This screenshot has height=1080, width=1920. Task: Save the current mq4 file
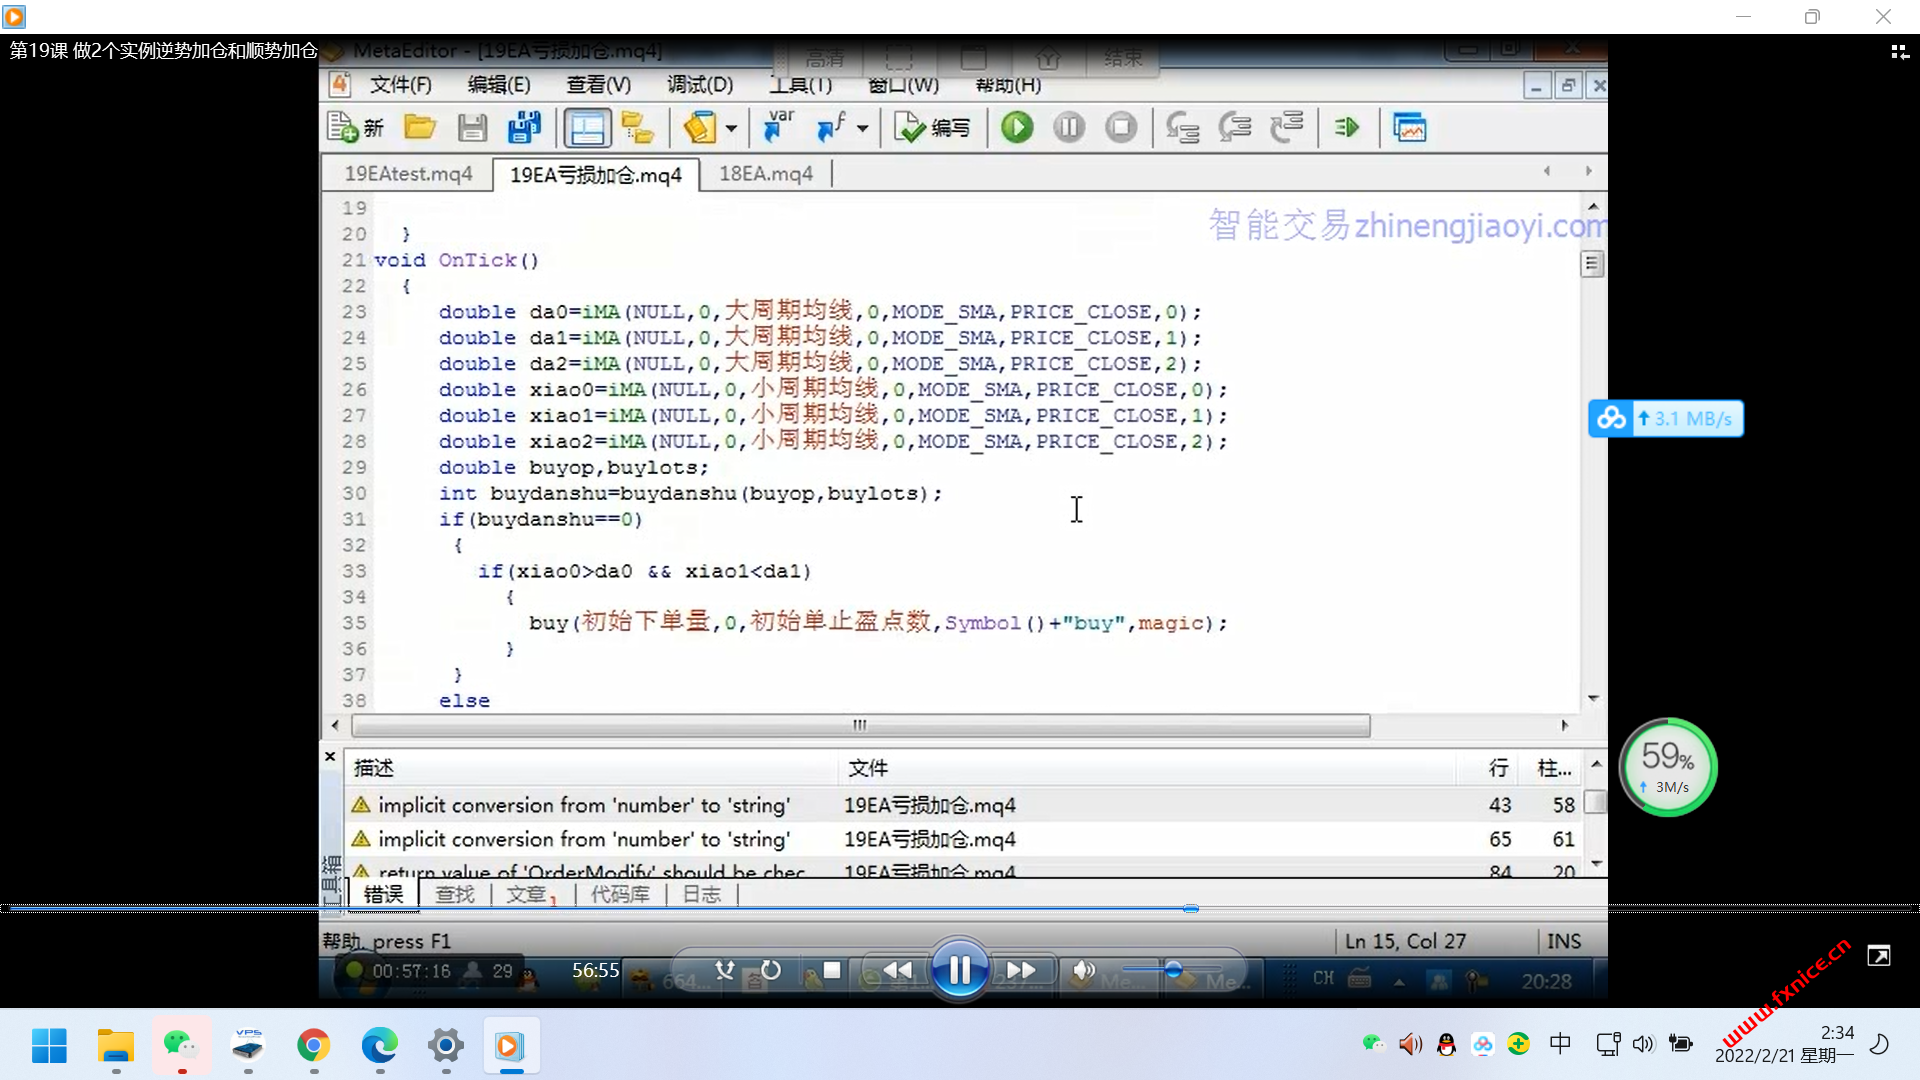coord(472,128)
